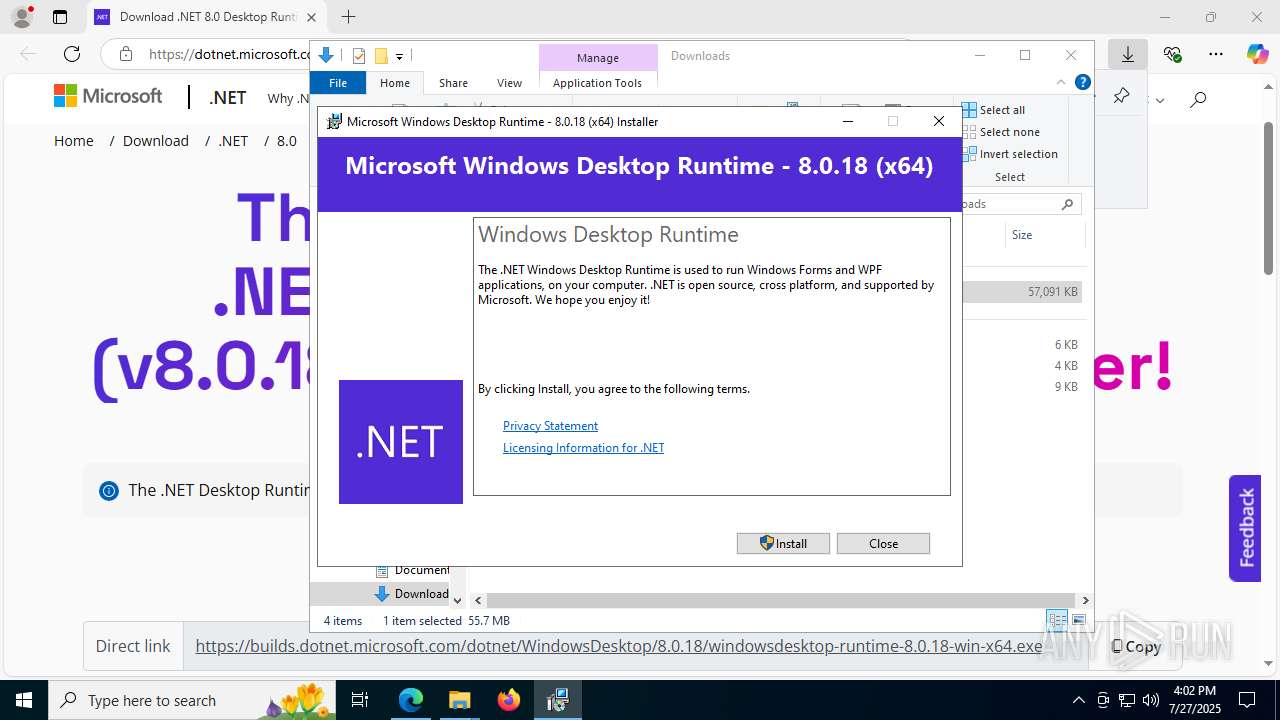Switch to the View ribbon tab
1280x720 pixels.
click(x=509, y=83)
